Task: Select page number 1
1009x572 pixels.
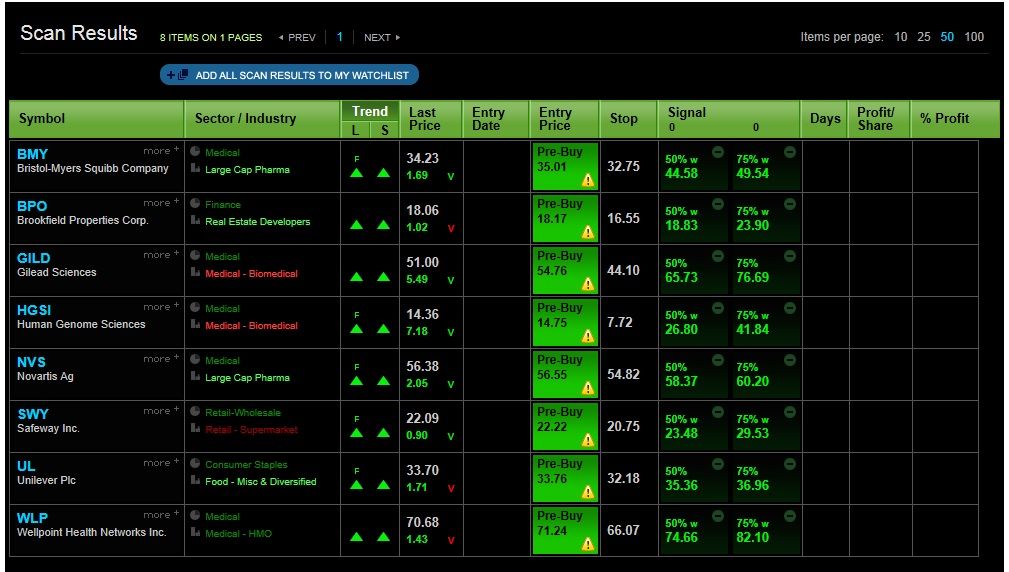Action: (x=340, y=37)
